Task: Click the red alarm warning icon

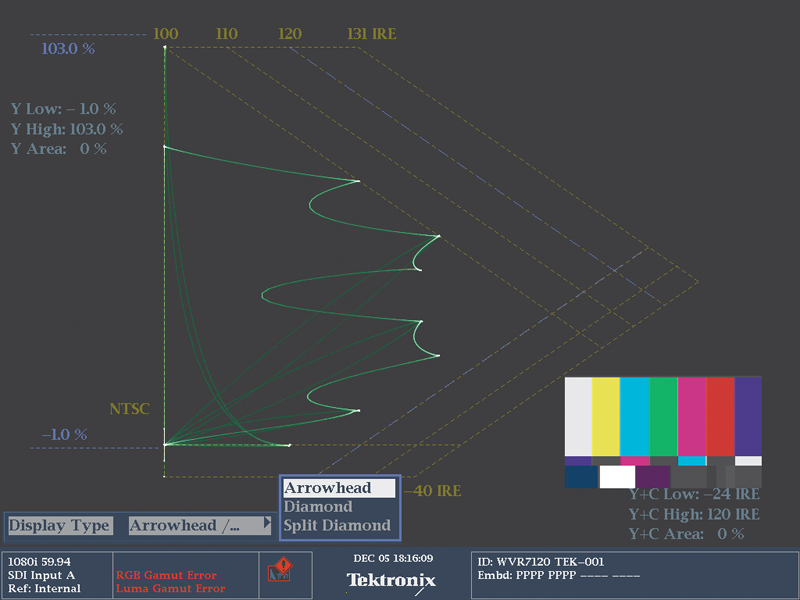Action: tap(280, 570)
